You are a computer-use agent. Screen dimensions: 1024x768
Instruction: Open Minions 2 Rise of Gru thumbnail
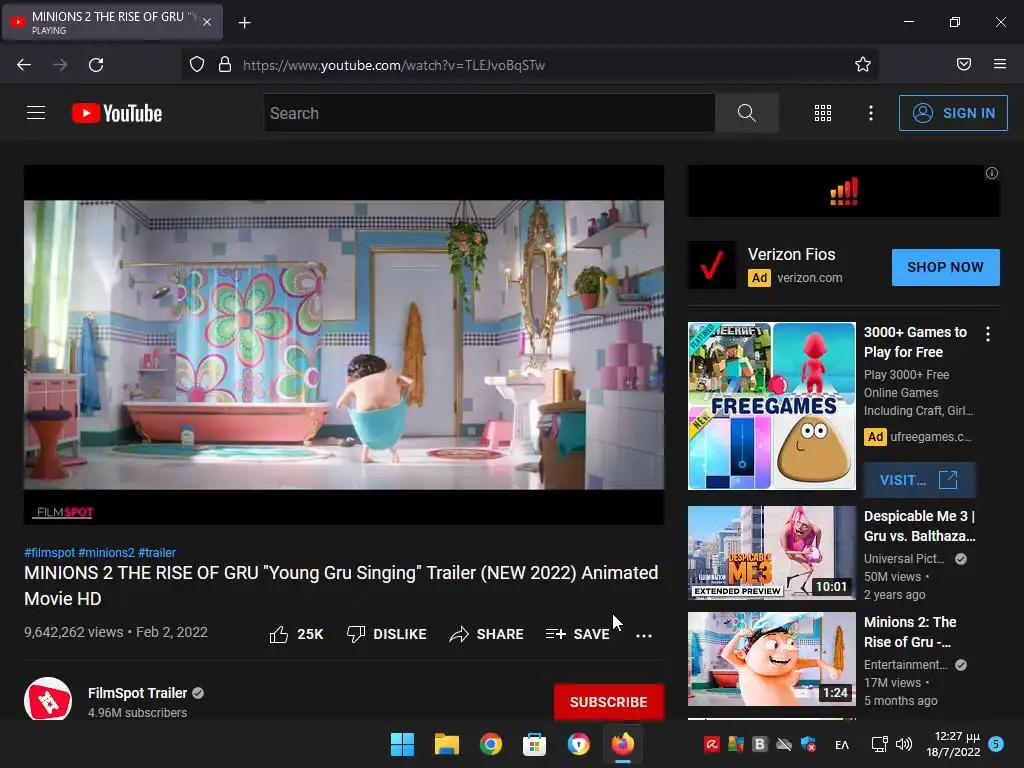[772, 658]
